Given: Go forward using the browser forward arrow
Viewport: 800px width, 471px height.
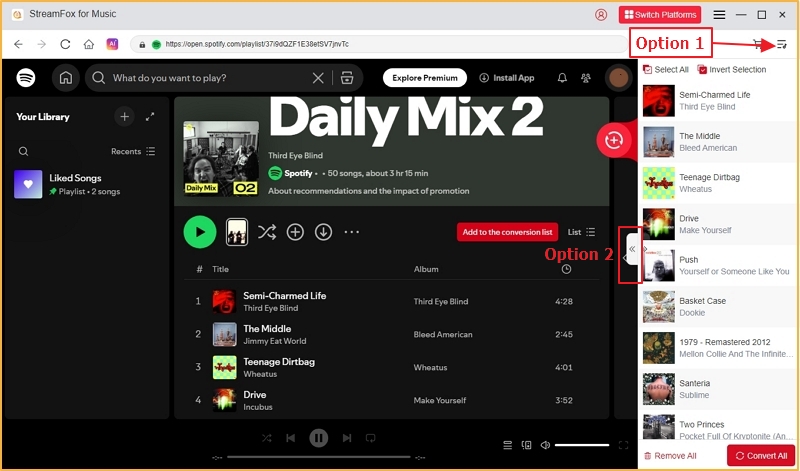Looking at the screenshot, I should [x=42, y=44].
